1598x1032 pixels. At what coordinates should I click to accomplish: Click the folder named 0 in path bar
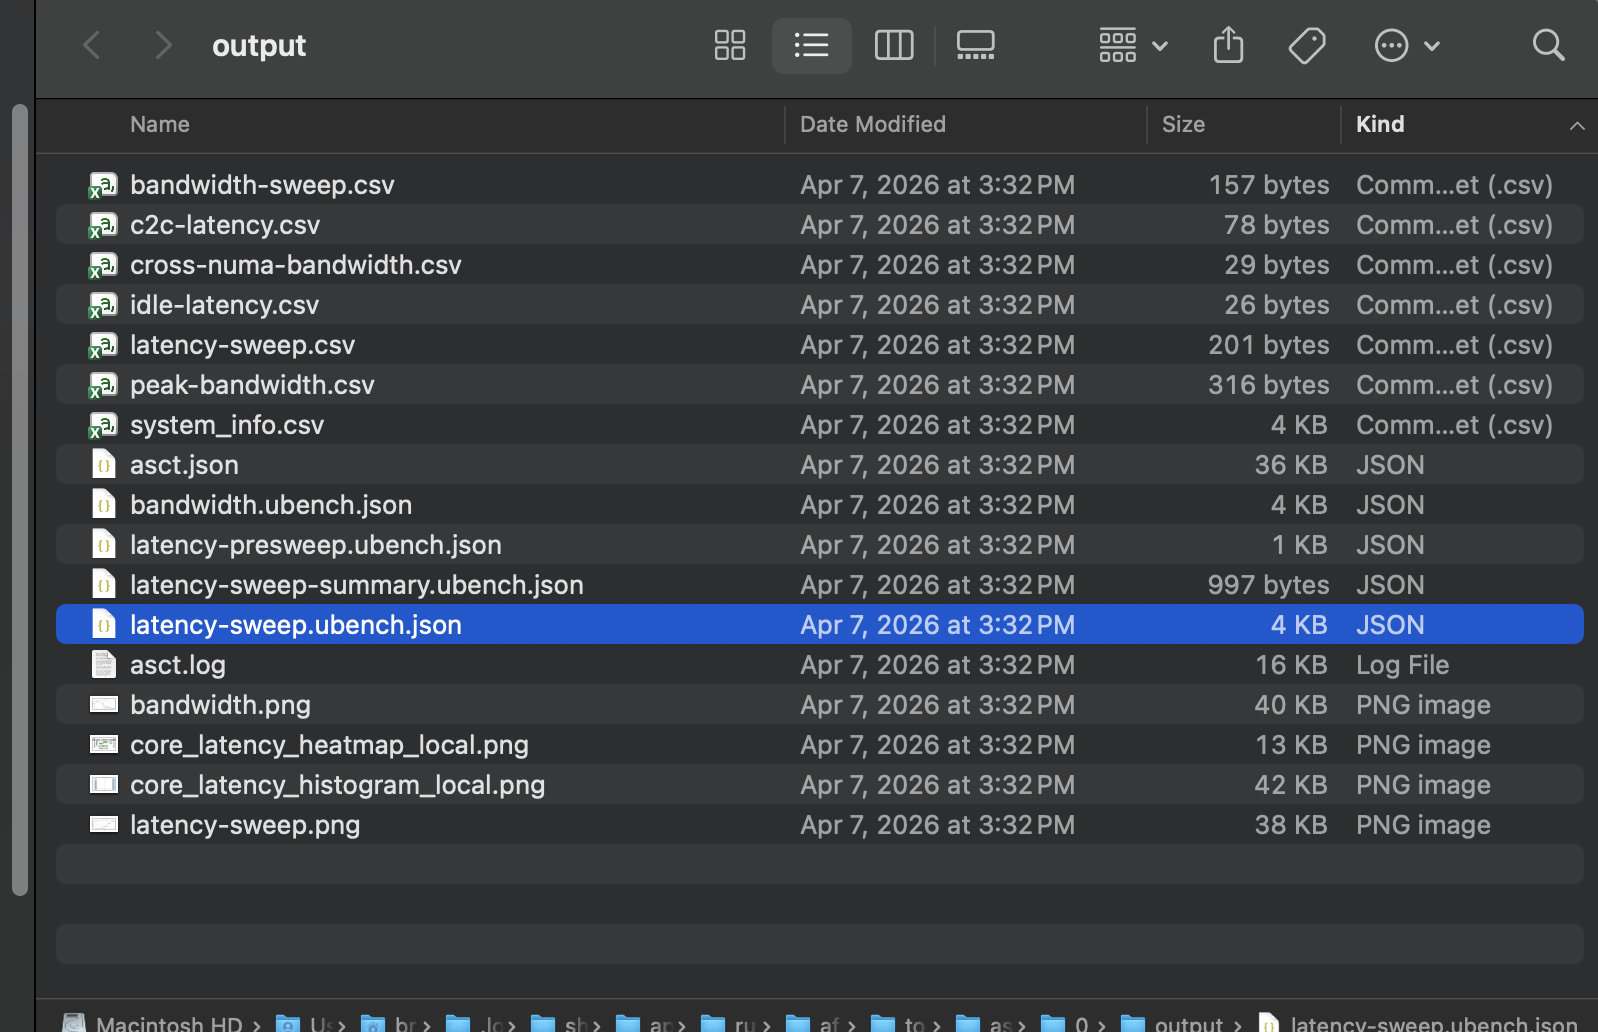(1065, 1023)
